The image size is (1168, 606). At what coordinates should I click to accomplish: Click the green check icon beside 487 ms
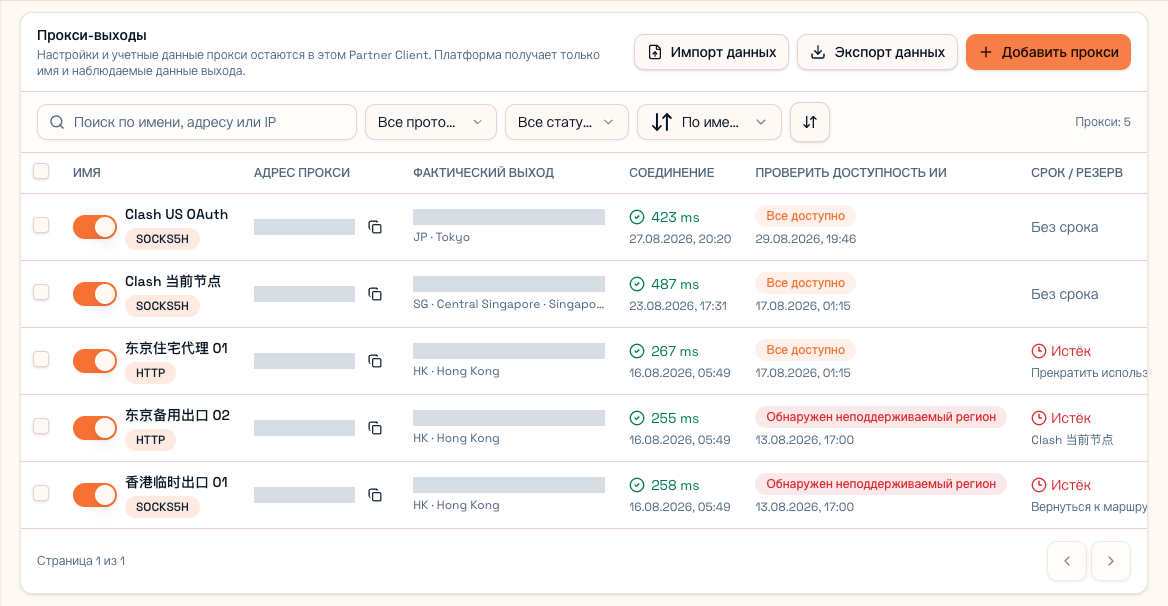click(x=637, y=284)
